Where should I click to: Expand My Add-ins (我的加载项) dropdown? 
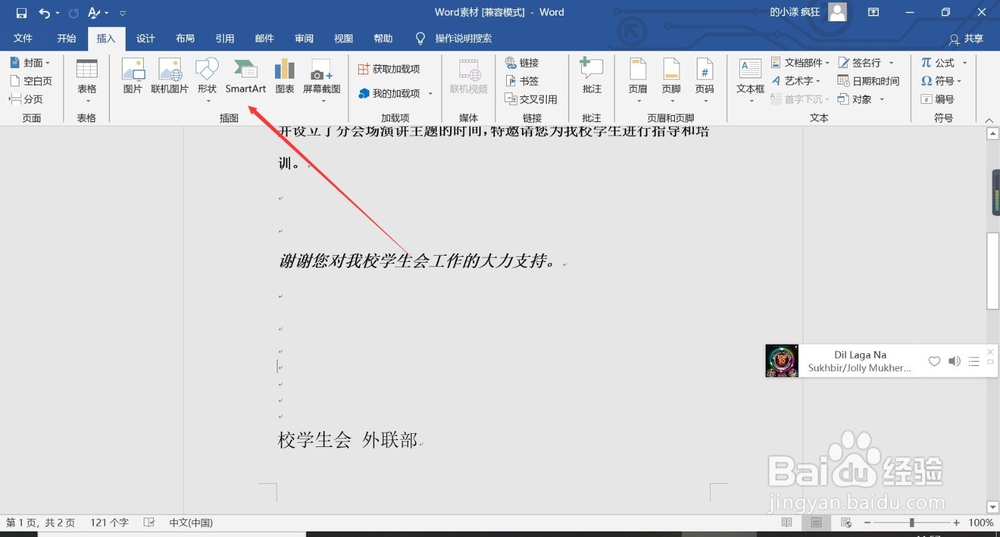[x=430, y=94]
